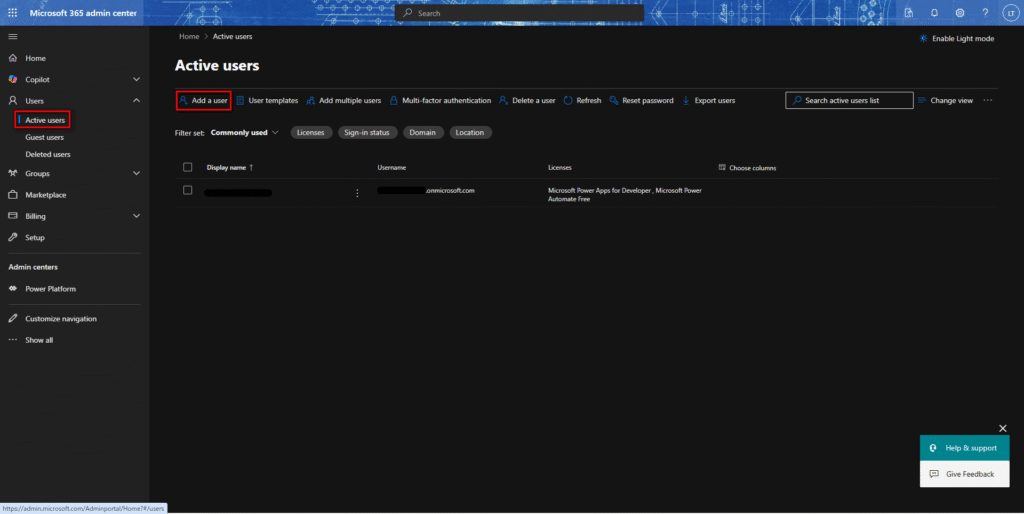Click the help question mark icon
This screenshot has height=514, width=1024.
[x=985, y=13]
